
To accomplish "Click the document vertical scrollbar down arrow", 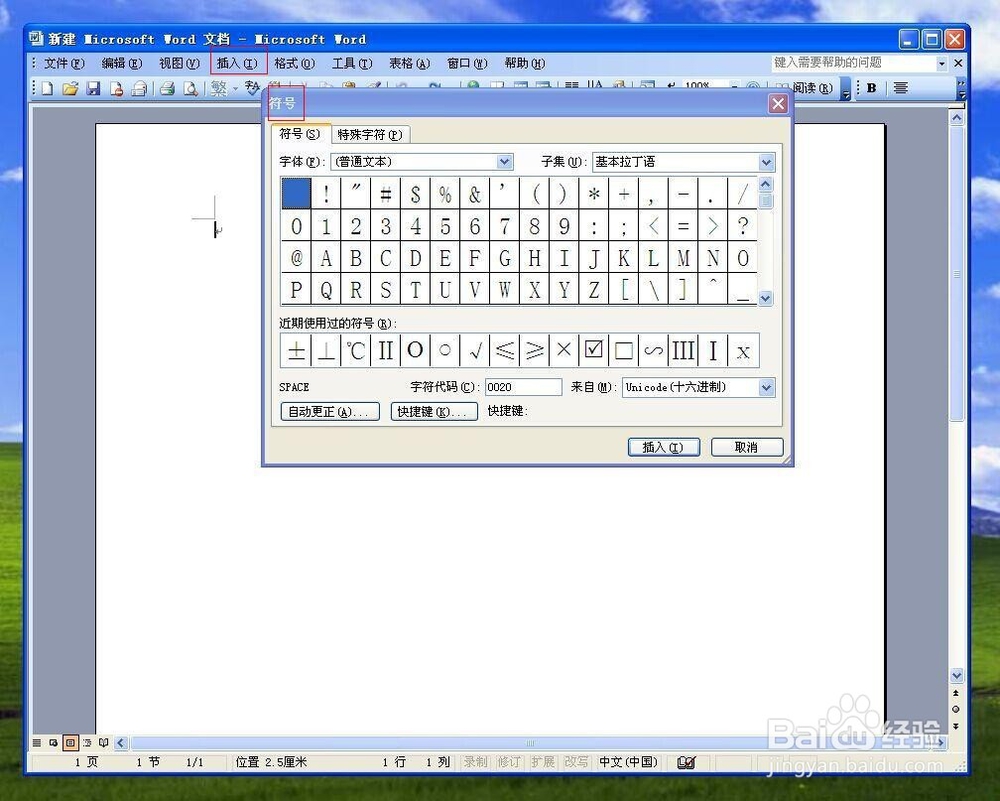I will pos(957,675).
